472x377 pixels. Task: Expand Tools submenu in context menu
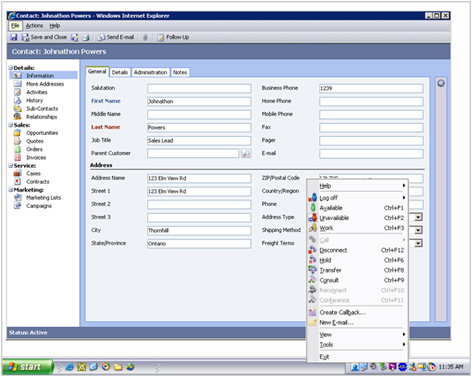tap(357, 344)
